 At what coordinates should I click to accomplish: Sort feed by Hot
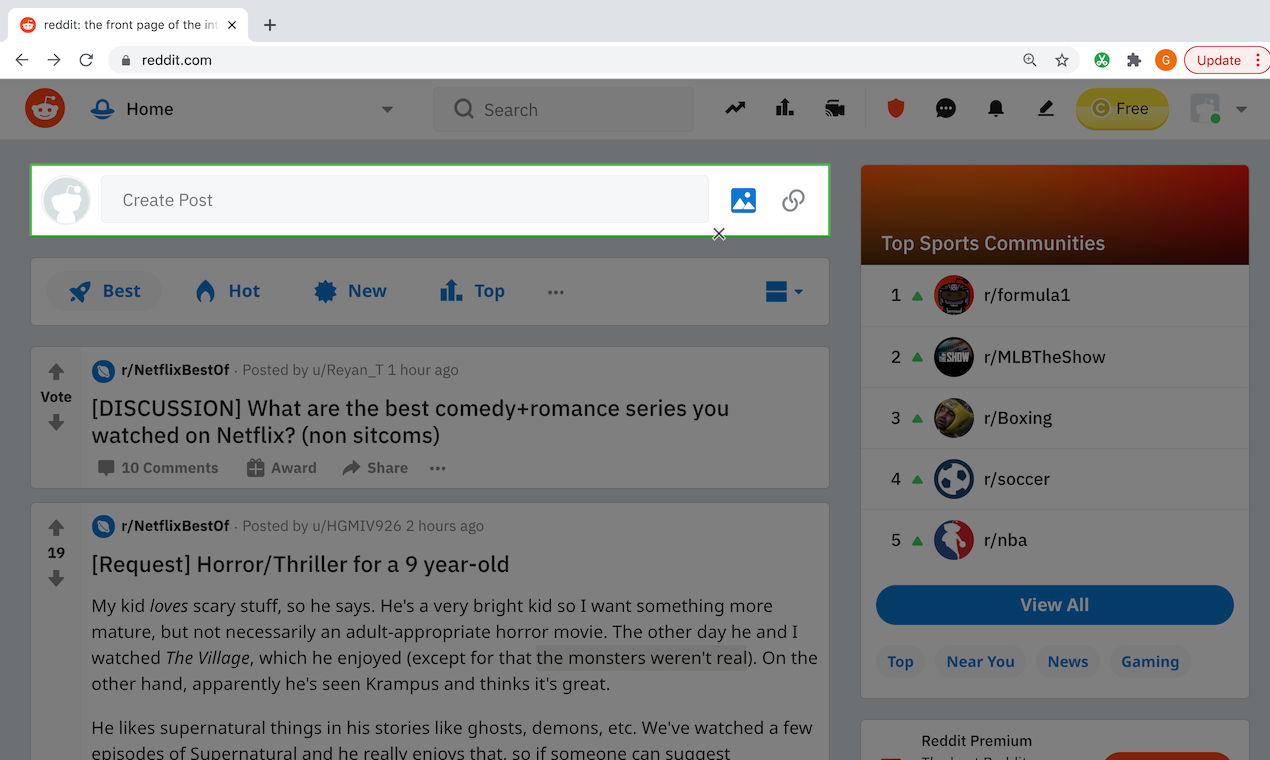[x=227, y=291]
